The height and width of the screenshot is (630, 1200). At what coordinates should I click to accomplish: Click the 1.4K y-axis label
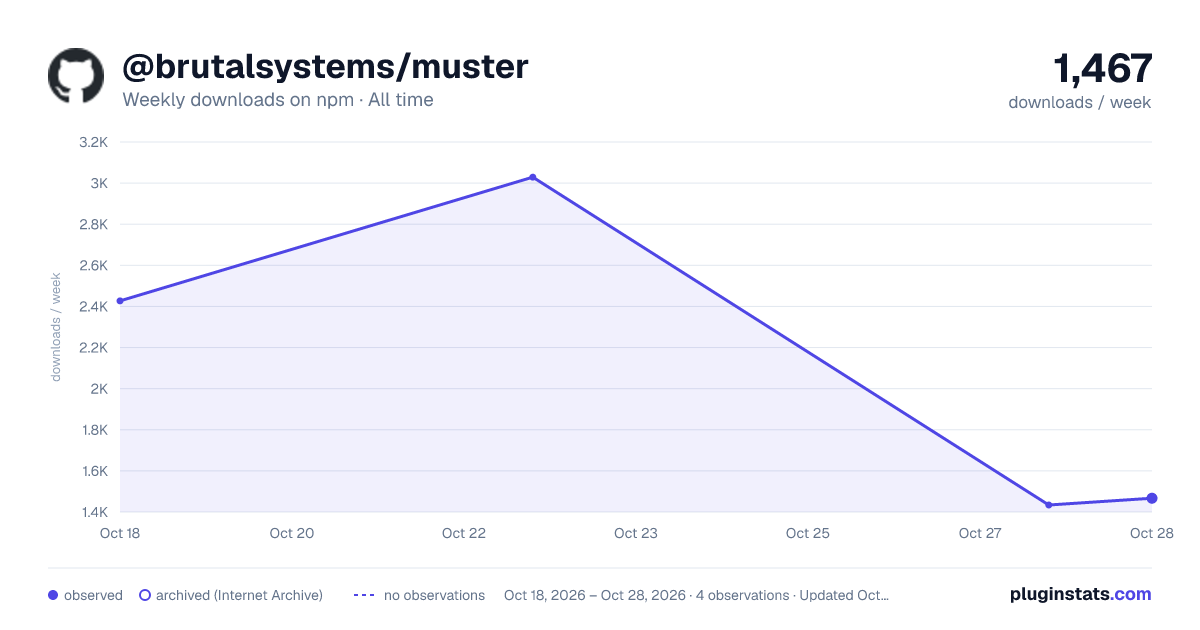[x=93, y=512]
